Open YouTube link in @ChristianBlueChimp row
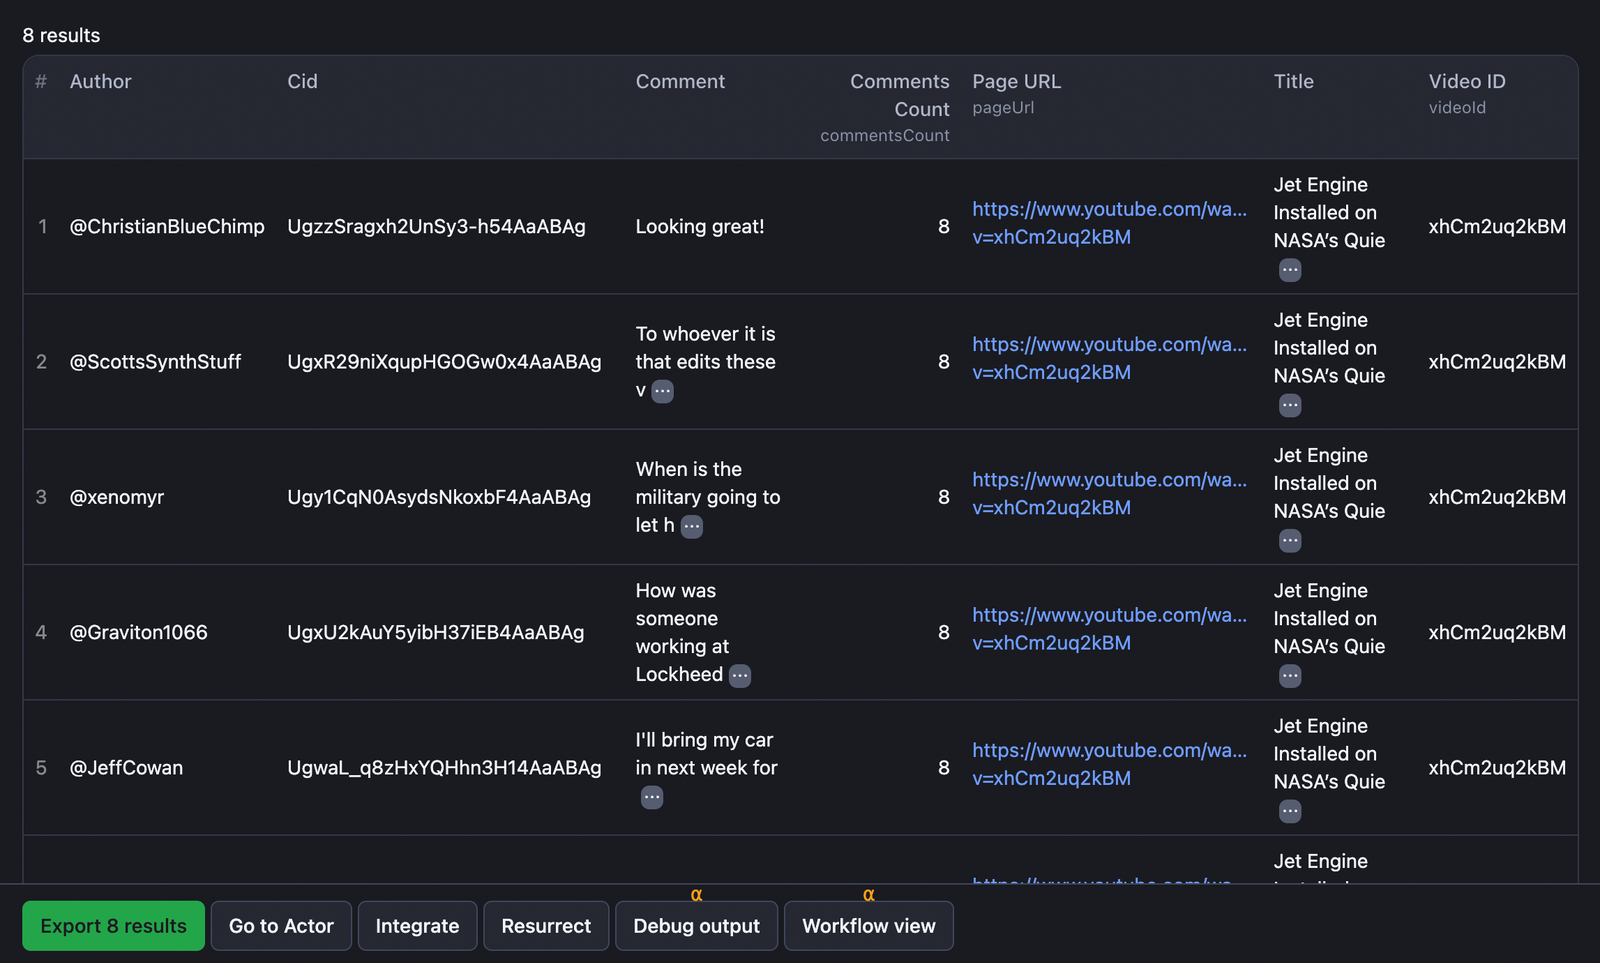Image resolution: width=1600 pixels, height=963 pixels. pyautogui.click(x=1108, y=223)
